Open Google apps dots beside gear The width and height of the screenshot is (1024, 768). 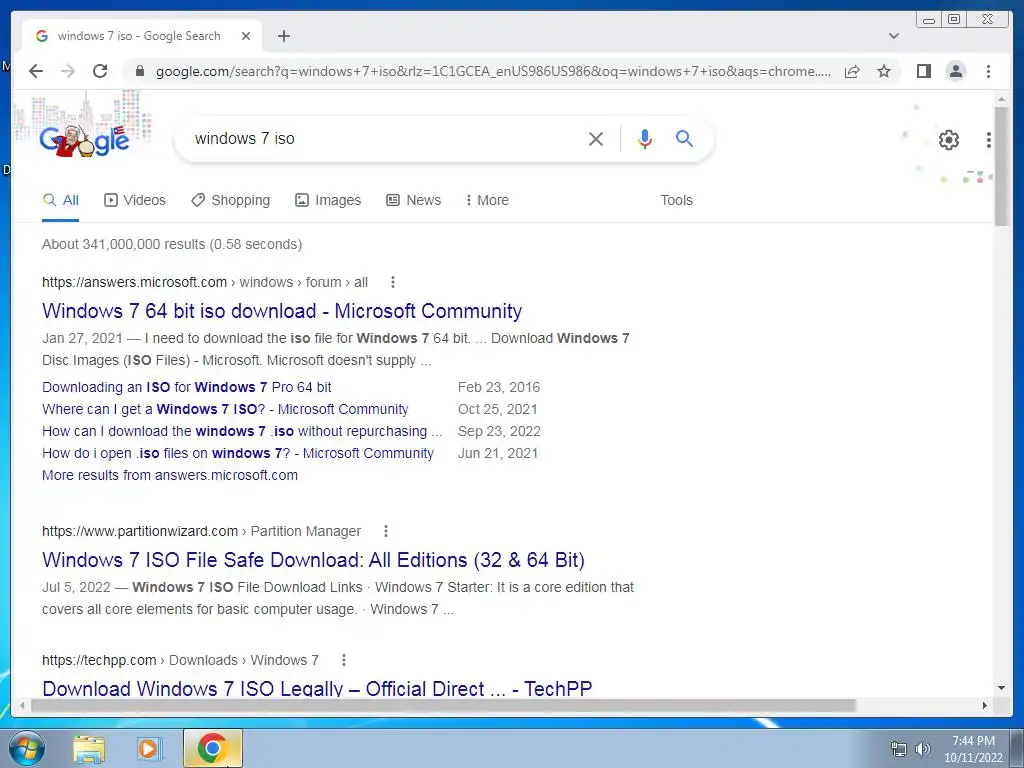coord(989,140)
